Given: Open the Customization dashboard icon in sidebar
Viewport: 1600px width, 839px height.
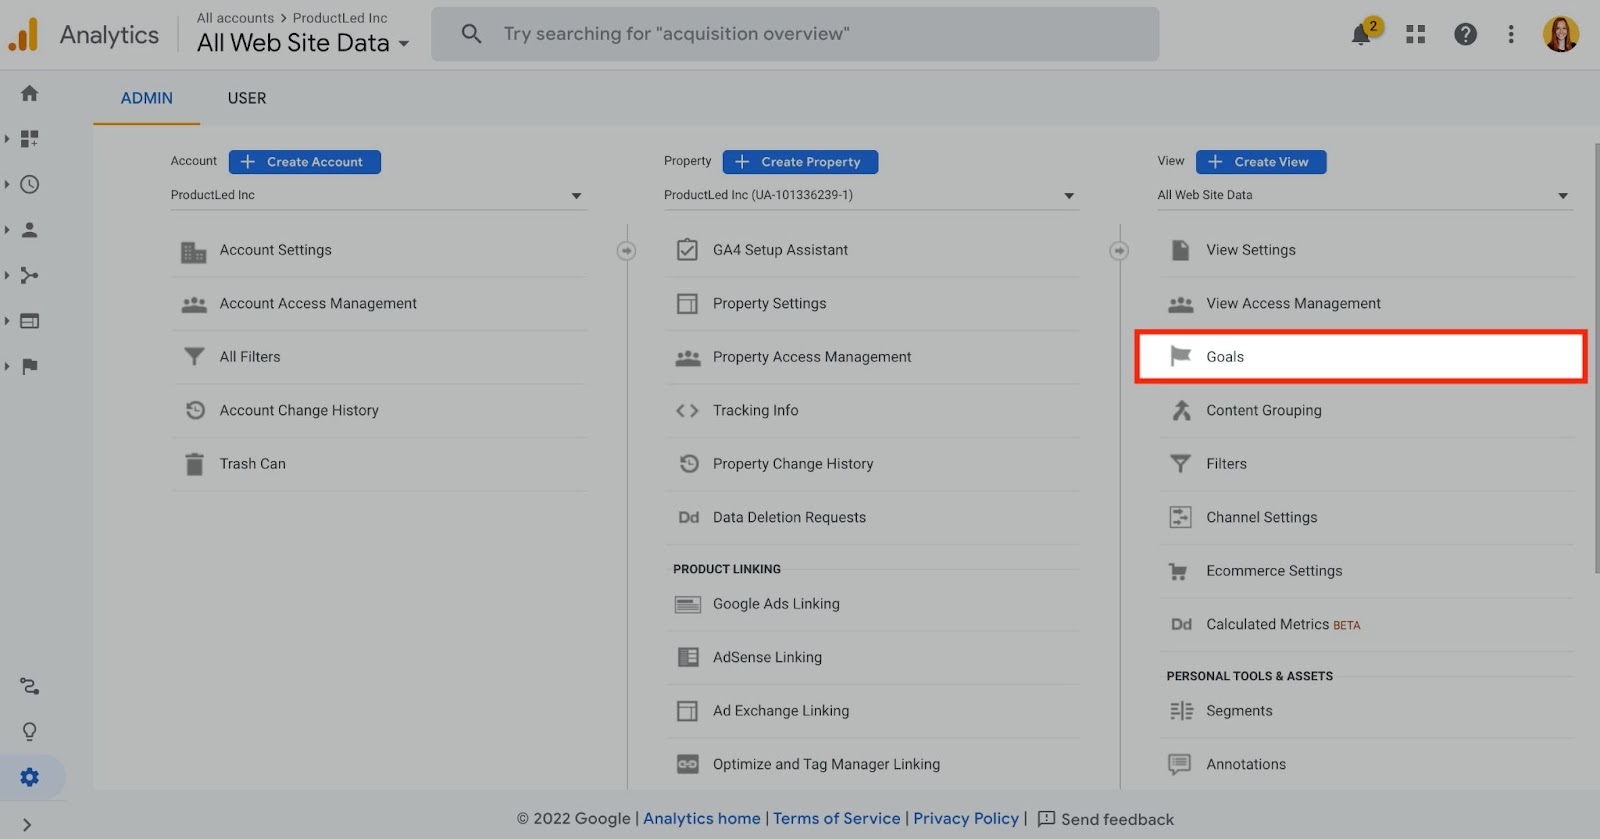Looking at the screenshot, I should tap(29, 139).
